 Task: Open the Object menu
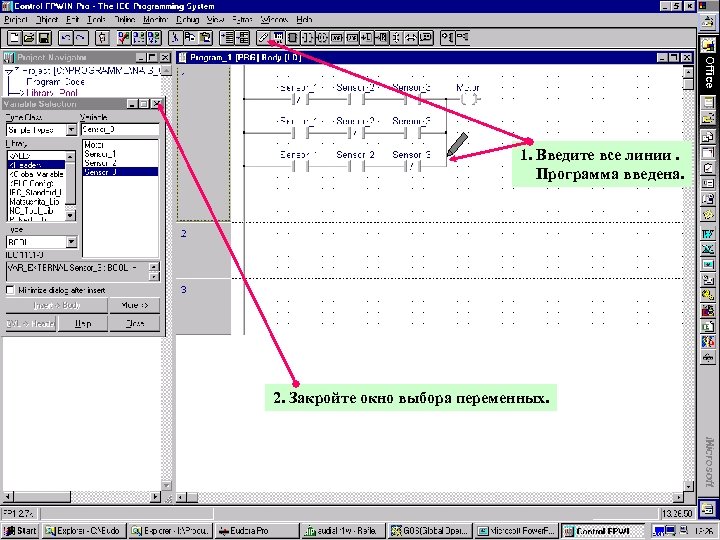(46, 20)
